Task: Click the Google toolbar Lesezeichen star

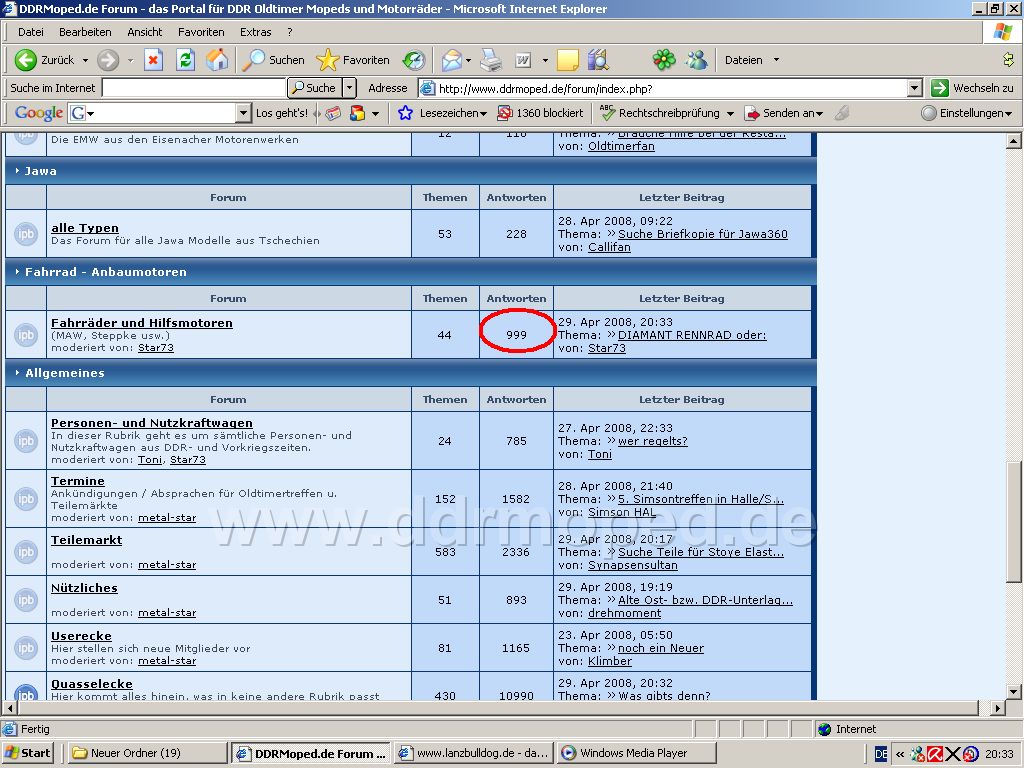Action: click(x=406, y=113)
